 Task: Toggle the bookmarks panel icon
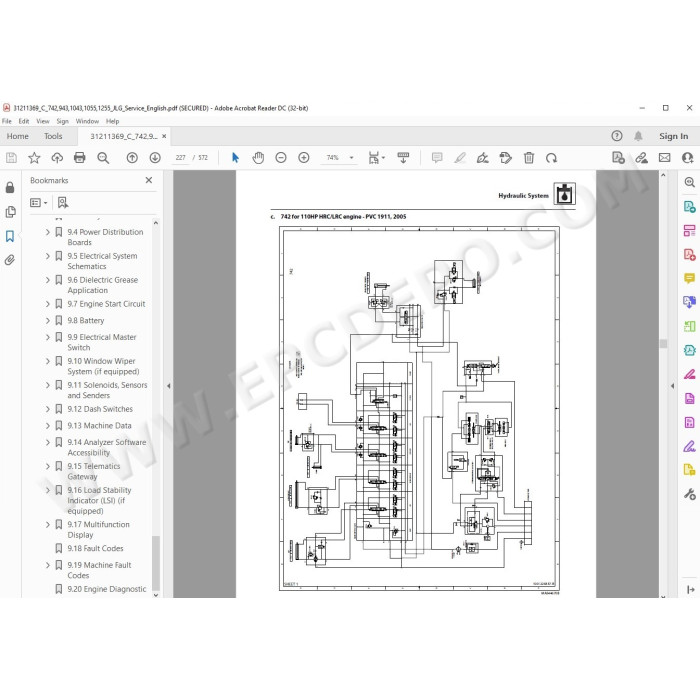pos(10,236)
